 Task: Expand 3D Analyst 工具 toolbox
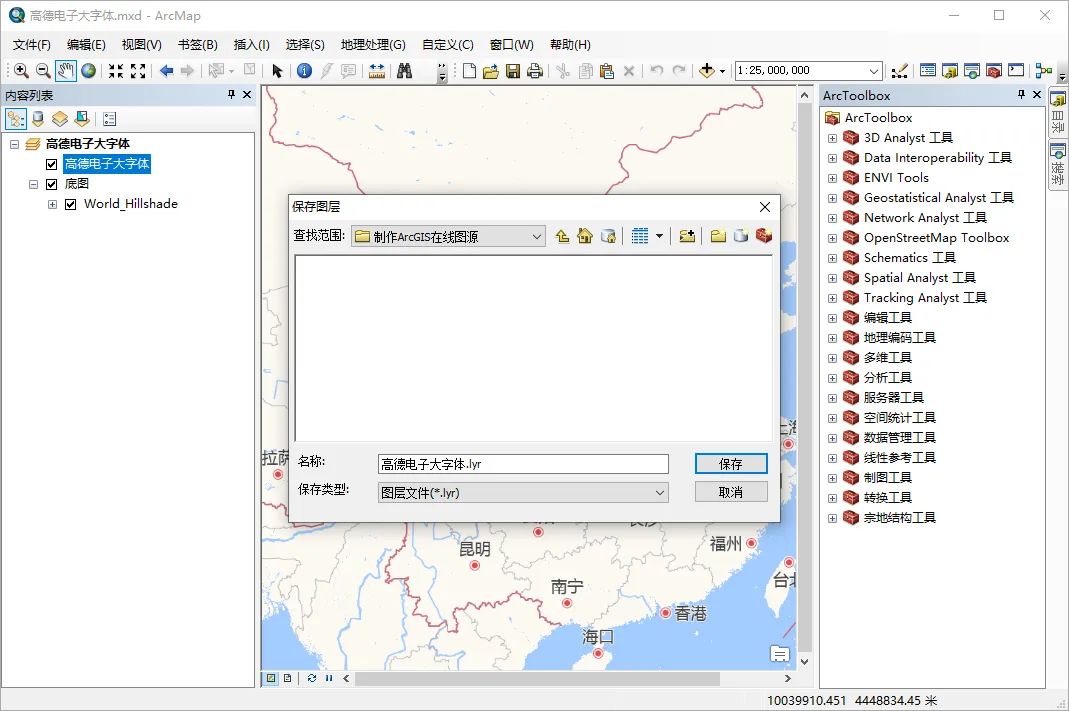click(832, 138)
